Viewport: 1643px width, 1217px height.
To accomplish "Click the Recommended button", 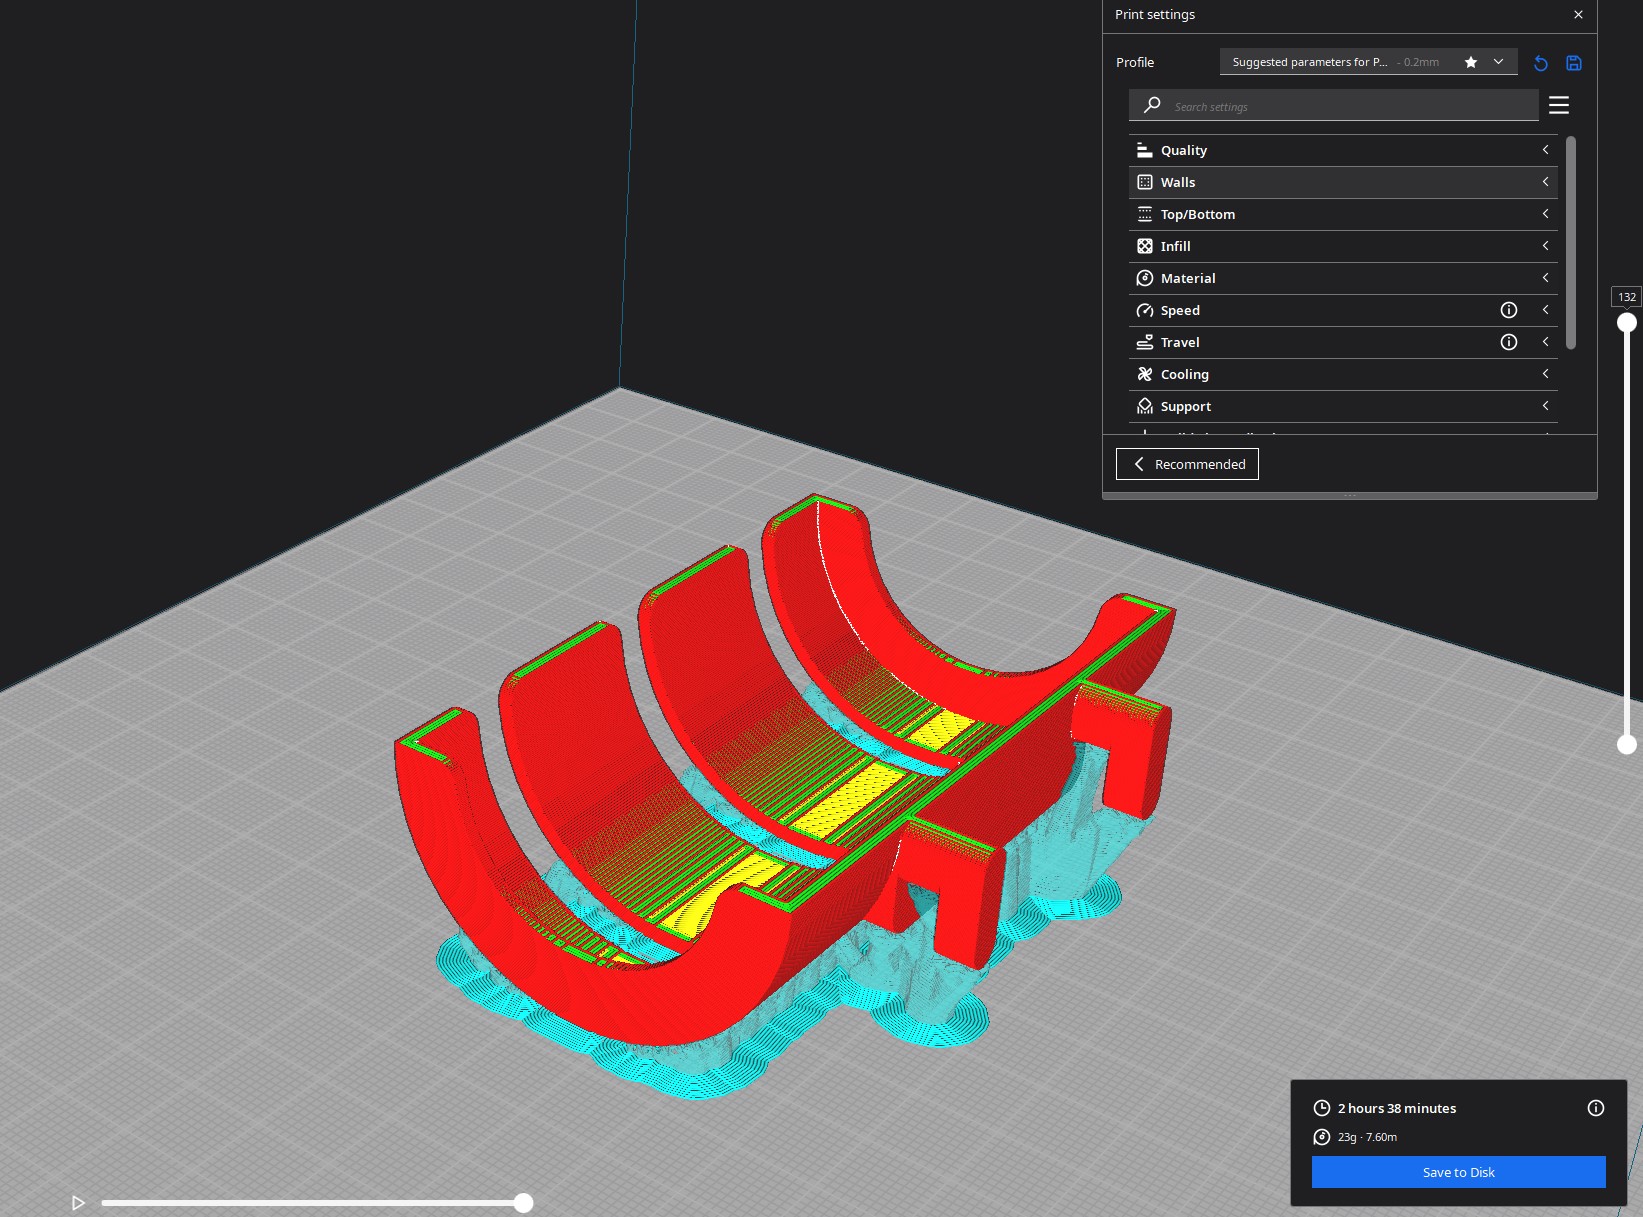I will click(1187, 464).
